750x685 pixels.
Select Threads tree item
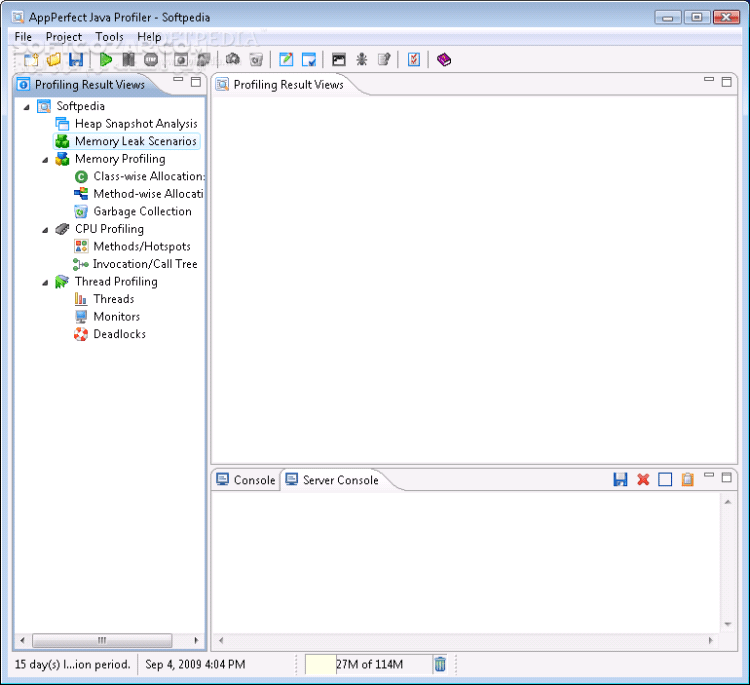[x=104, y=299]
